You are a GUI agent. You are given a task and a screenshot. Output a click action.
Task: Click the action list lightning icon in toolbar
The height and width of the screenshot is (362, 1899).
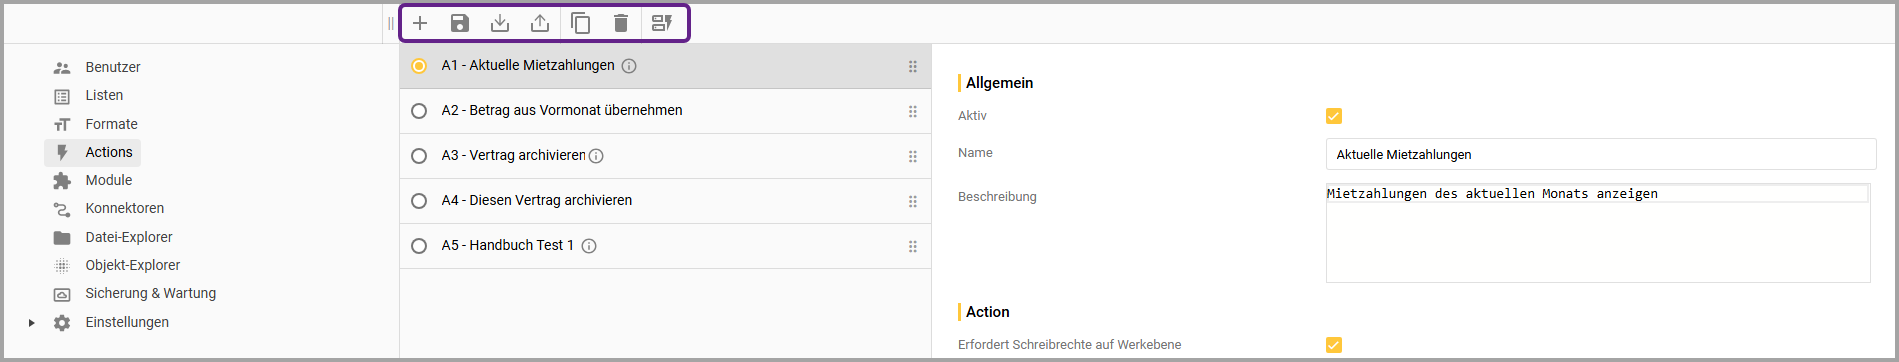pyautogui.click(x=662, y=23)
